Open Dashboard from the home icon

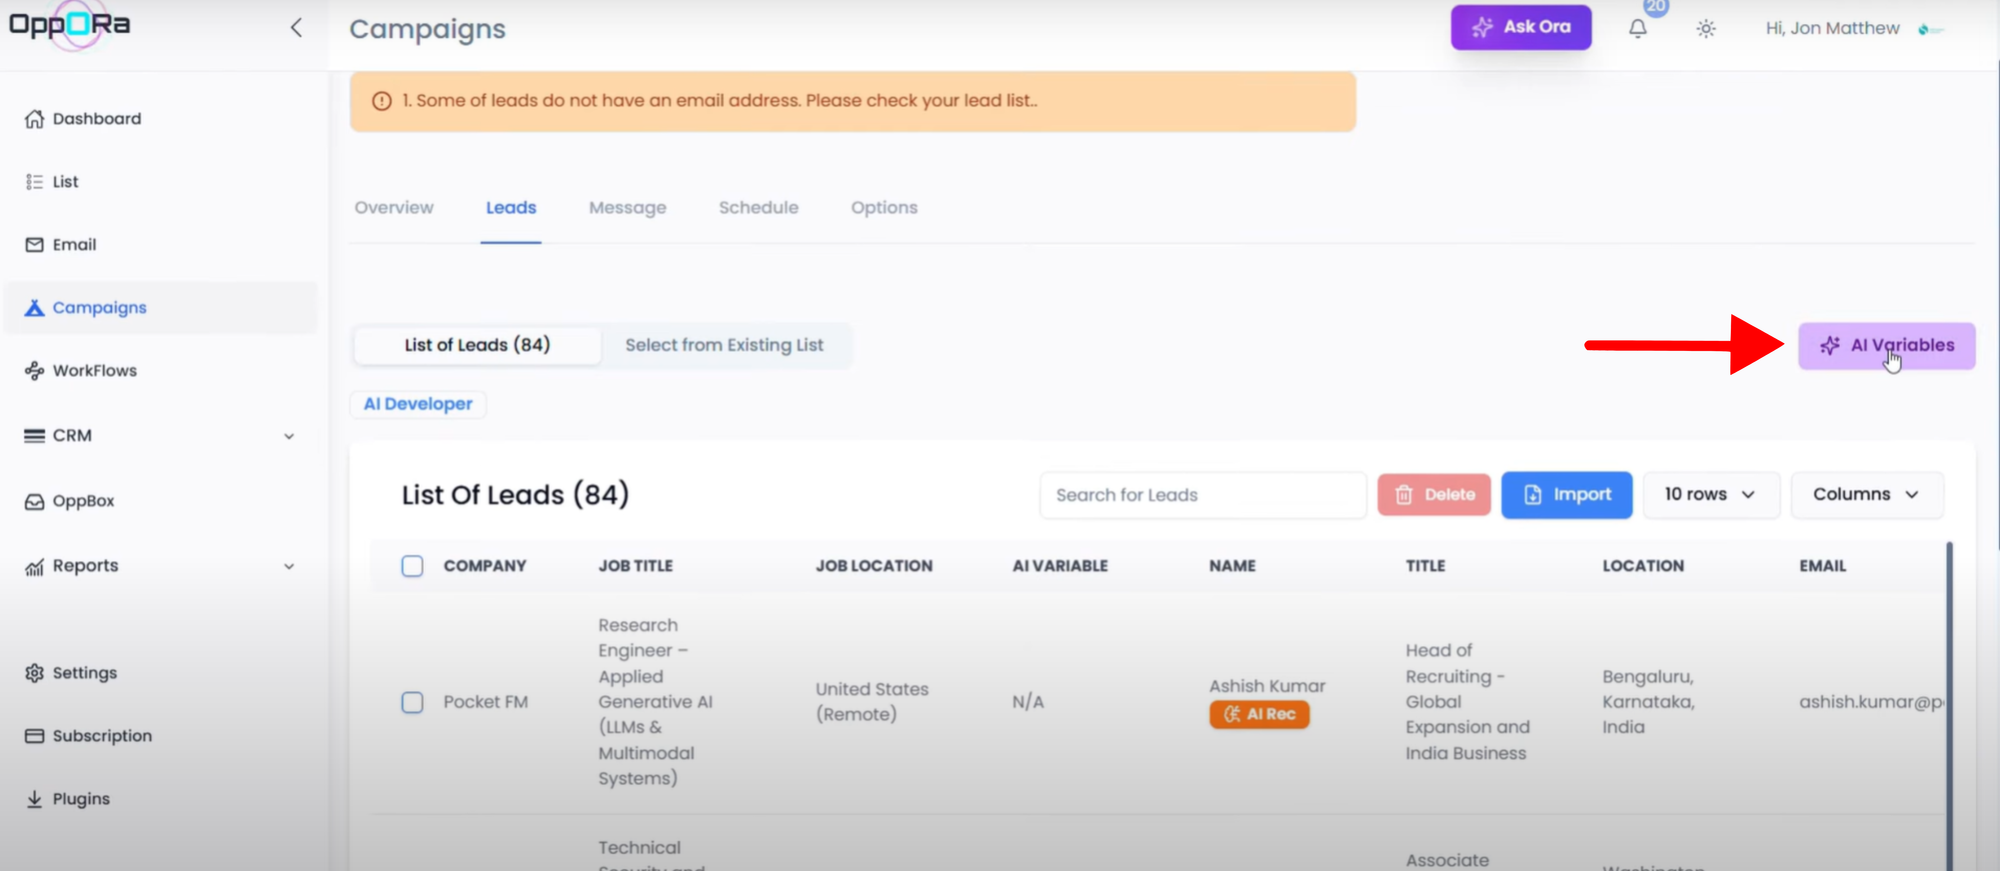pos(35,119)
